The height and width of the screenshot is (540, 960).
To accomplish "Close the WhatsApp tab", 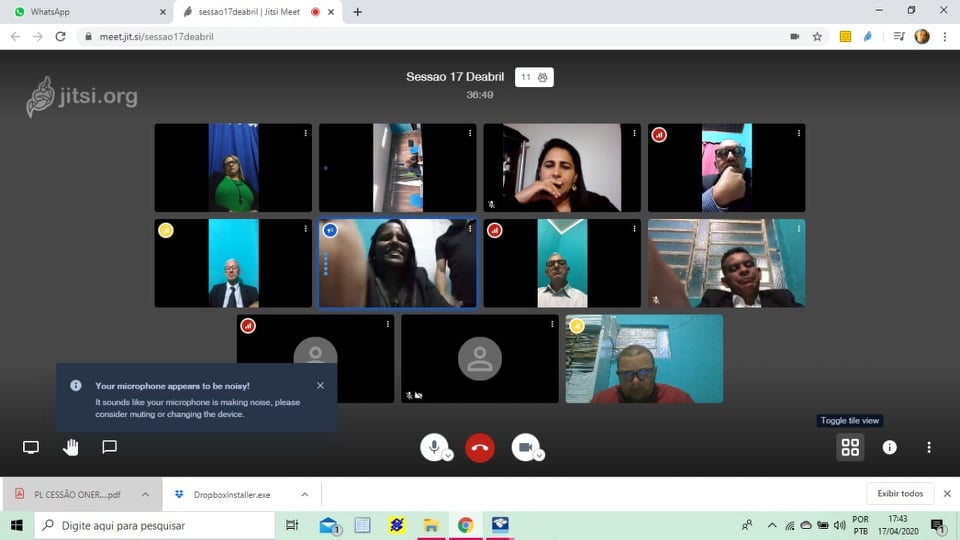I will pyautogui.click(x=162, y=12).
